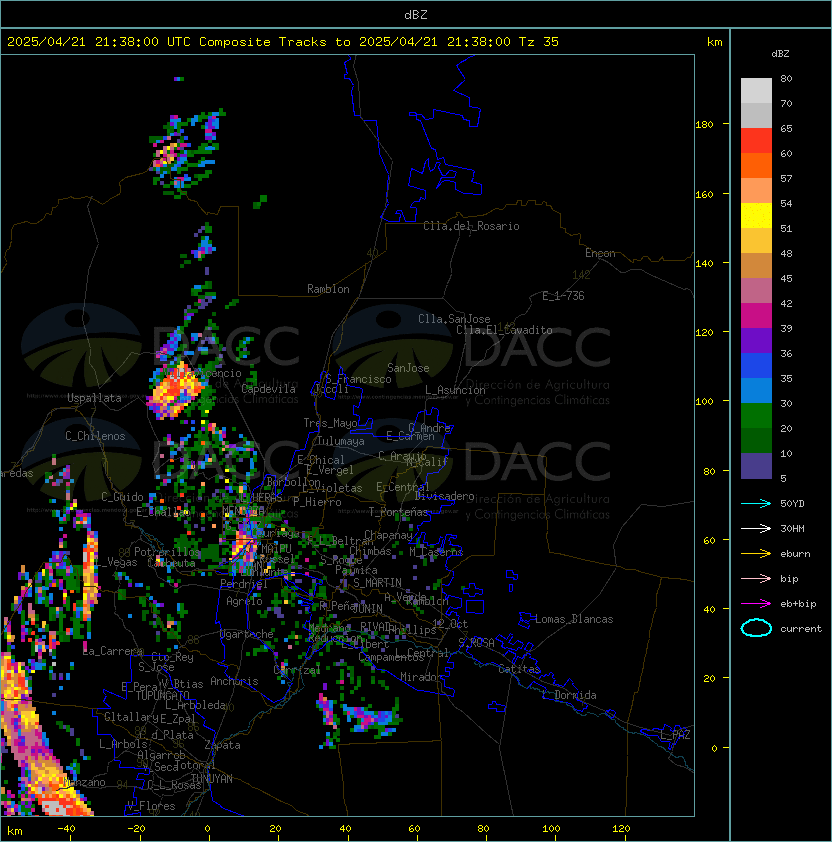This screenshot has width=832, height=842.
Task: Select the light blue swatch between 35 and 30
Action: [x=756, y=391]
